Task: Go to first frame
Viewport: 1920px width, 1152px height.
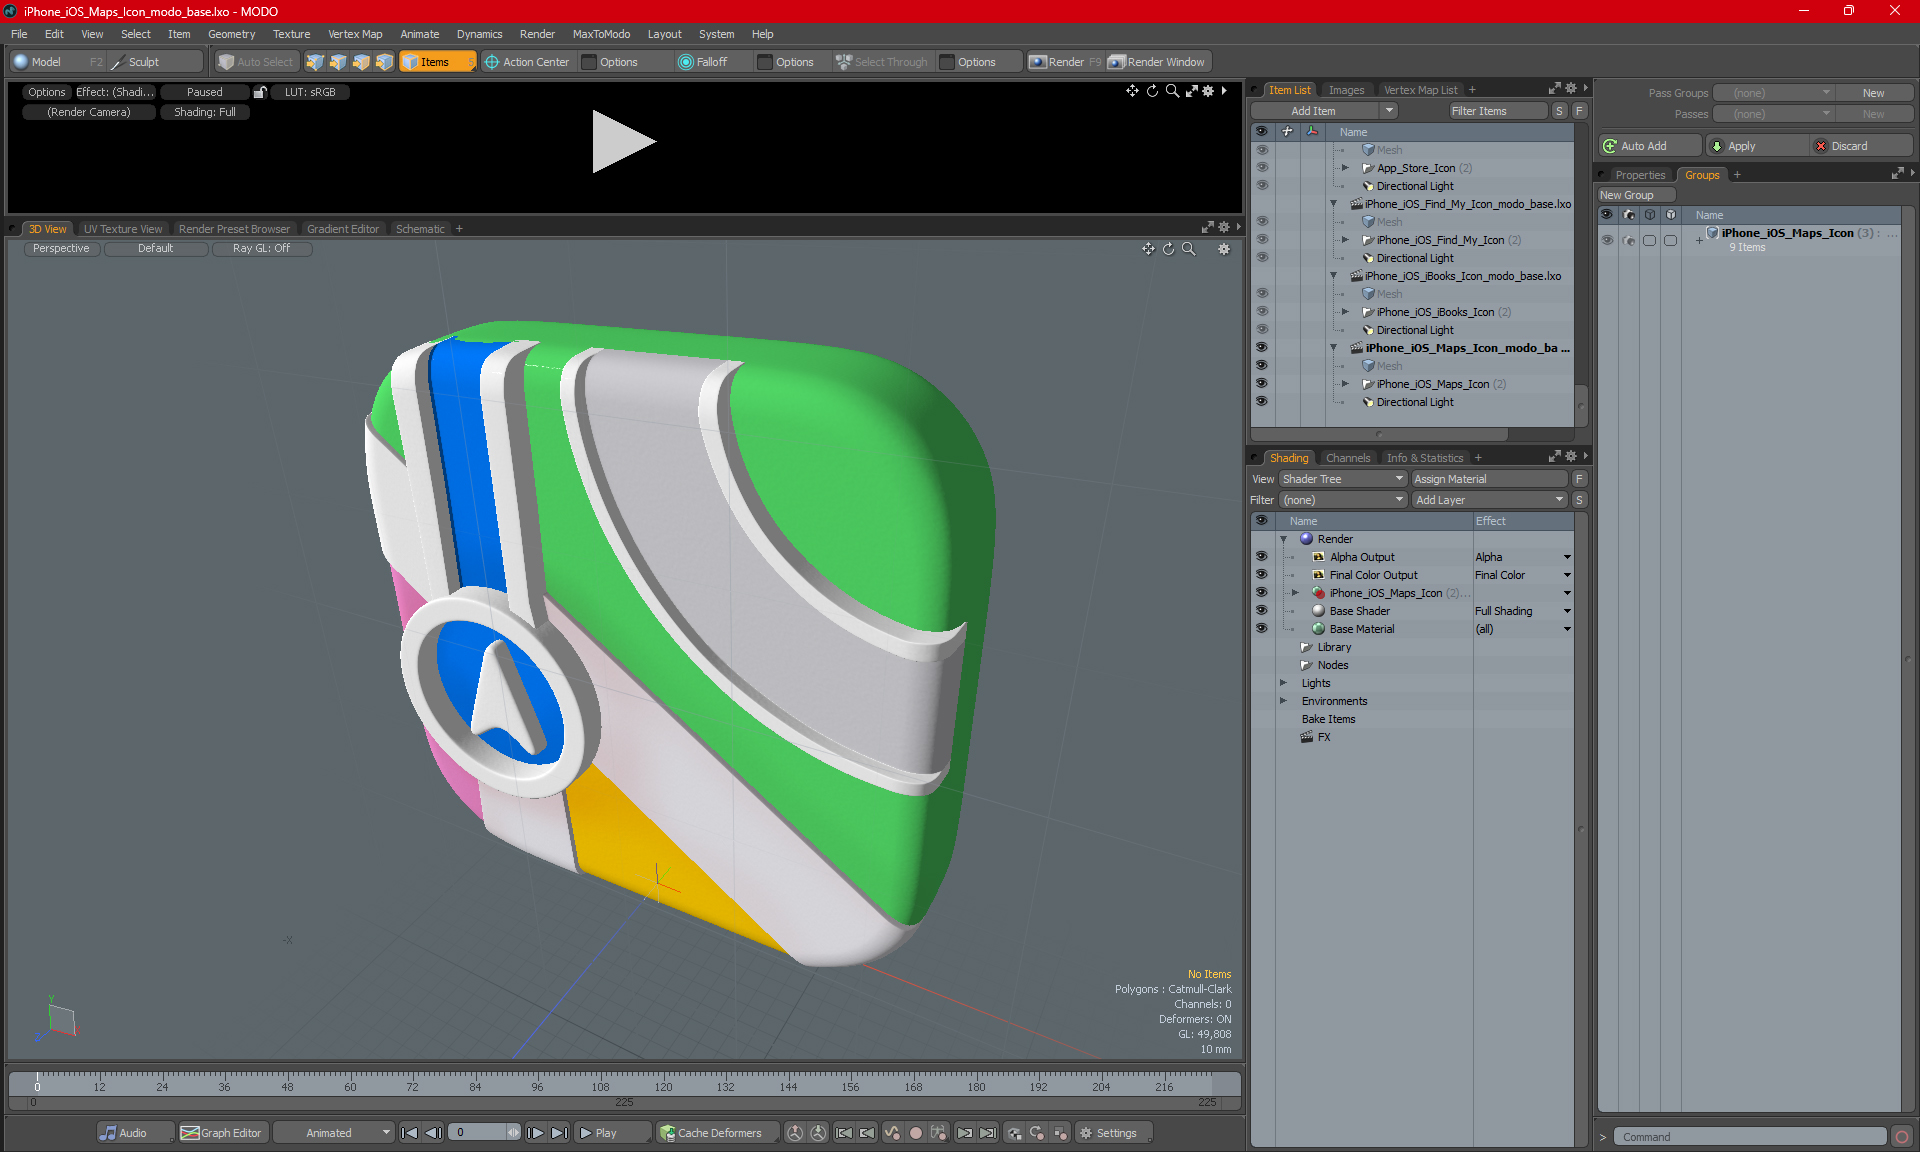Action: [x=410, y=1133]
